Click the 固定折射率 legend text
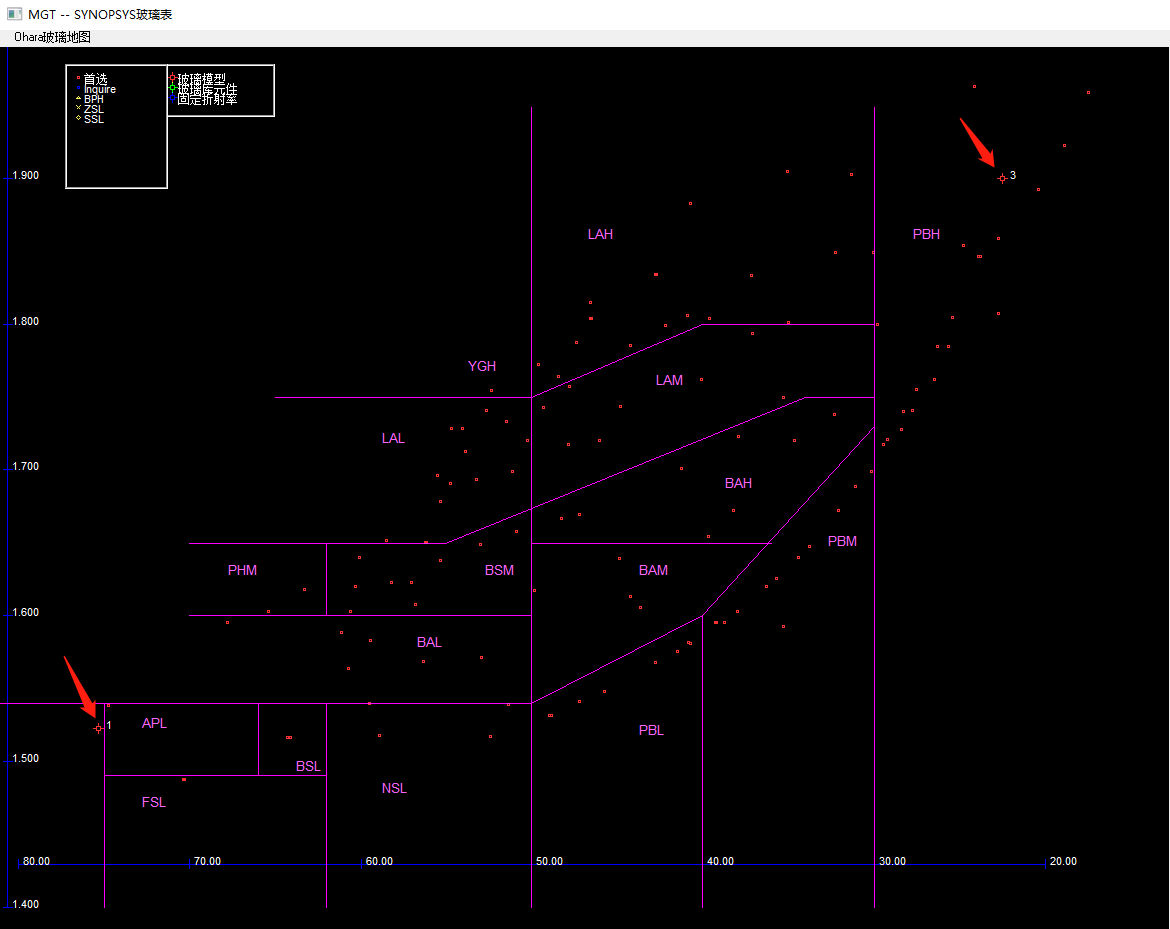The width and height of the screenshot is (1170, 929). point(207,98)
